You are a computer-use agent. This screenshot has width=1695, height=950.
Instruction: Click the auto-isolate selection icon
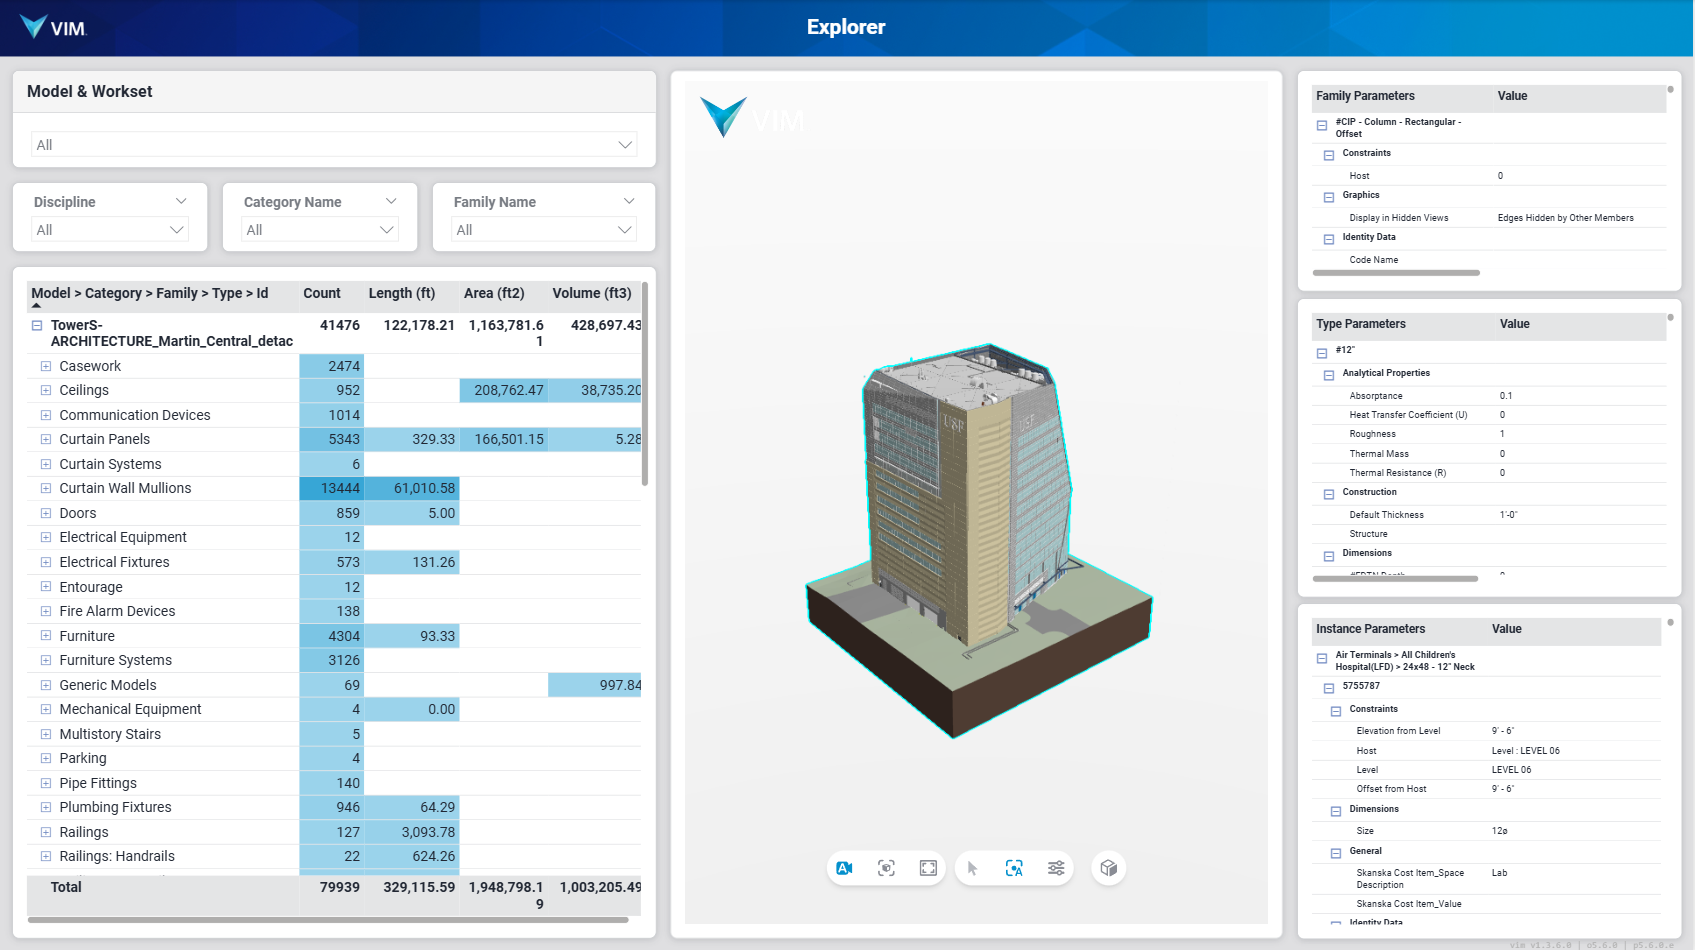(x=1014, y=868)
